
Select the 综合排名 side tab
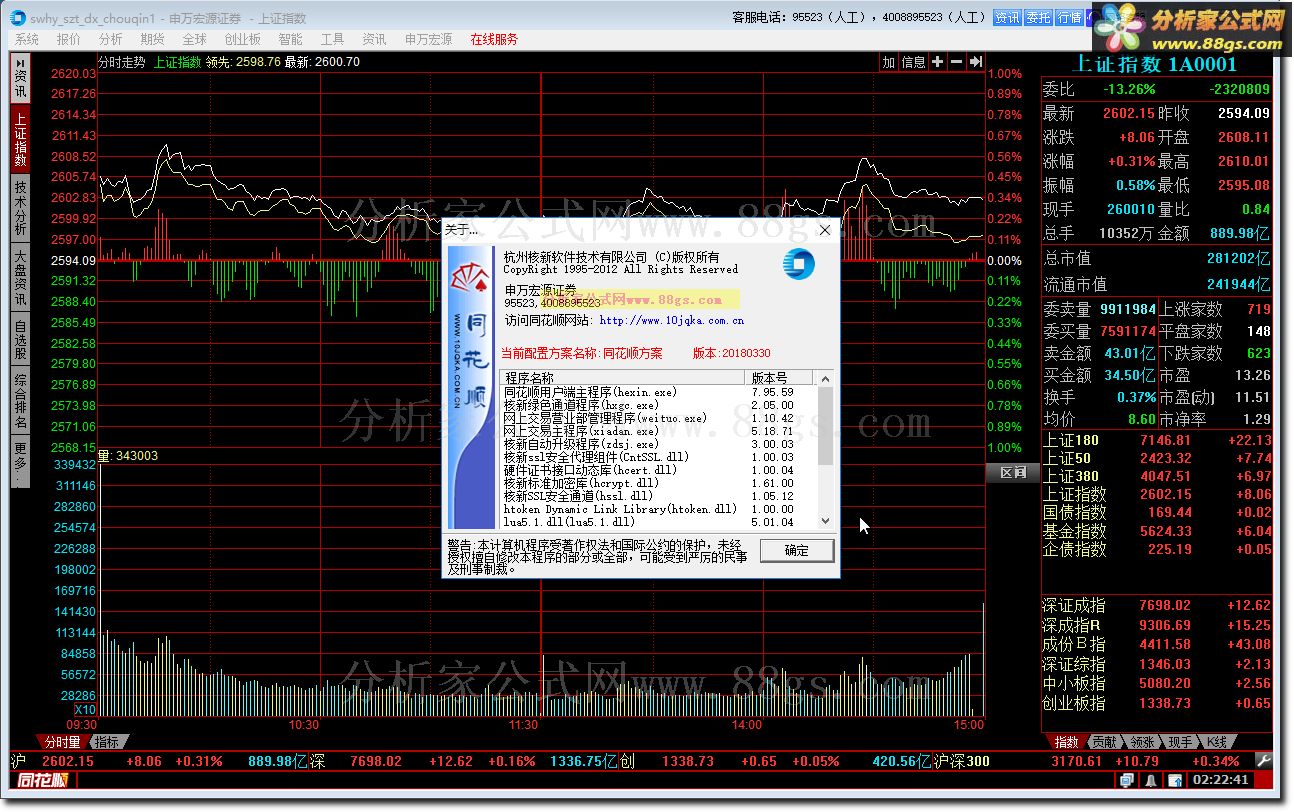[x=20, y=402]
